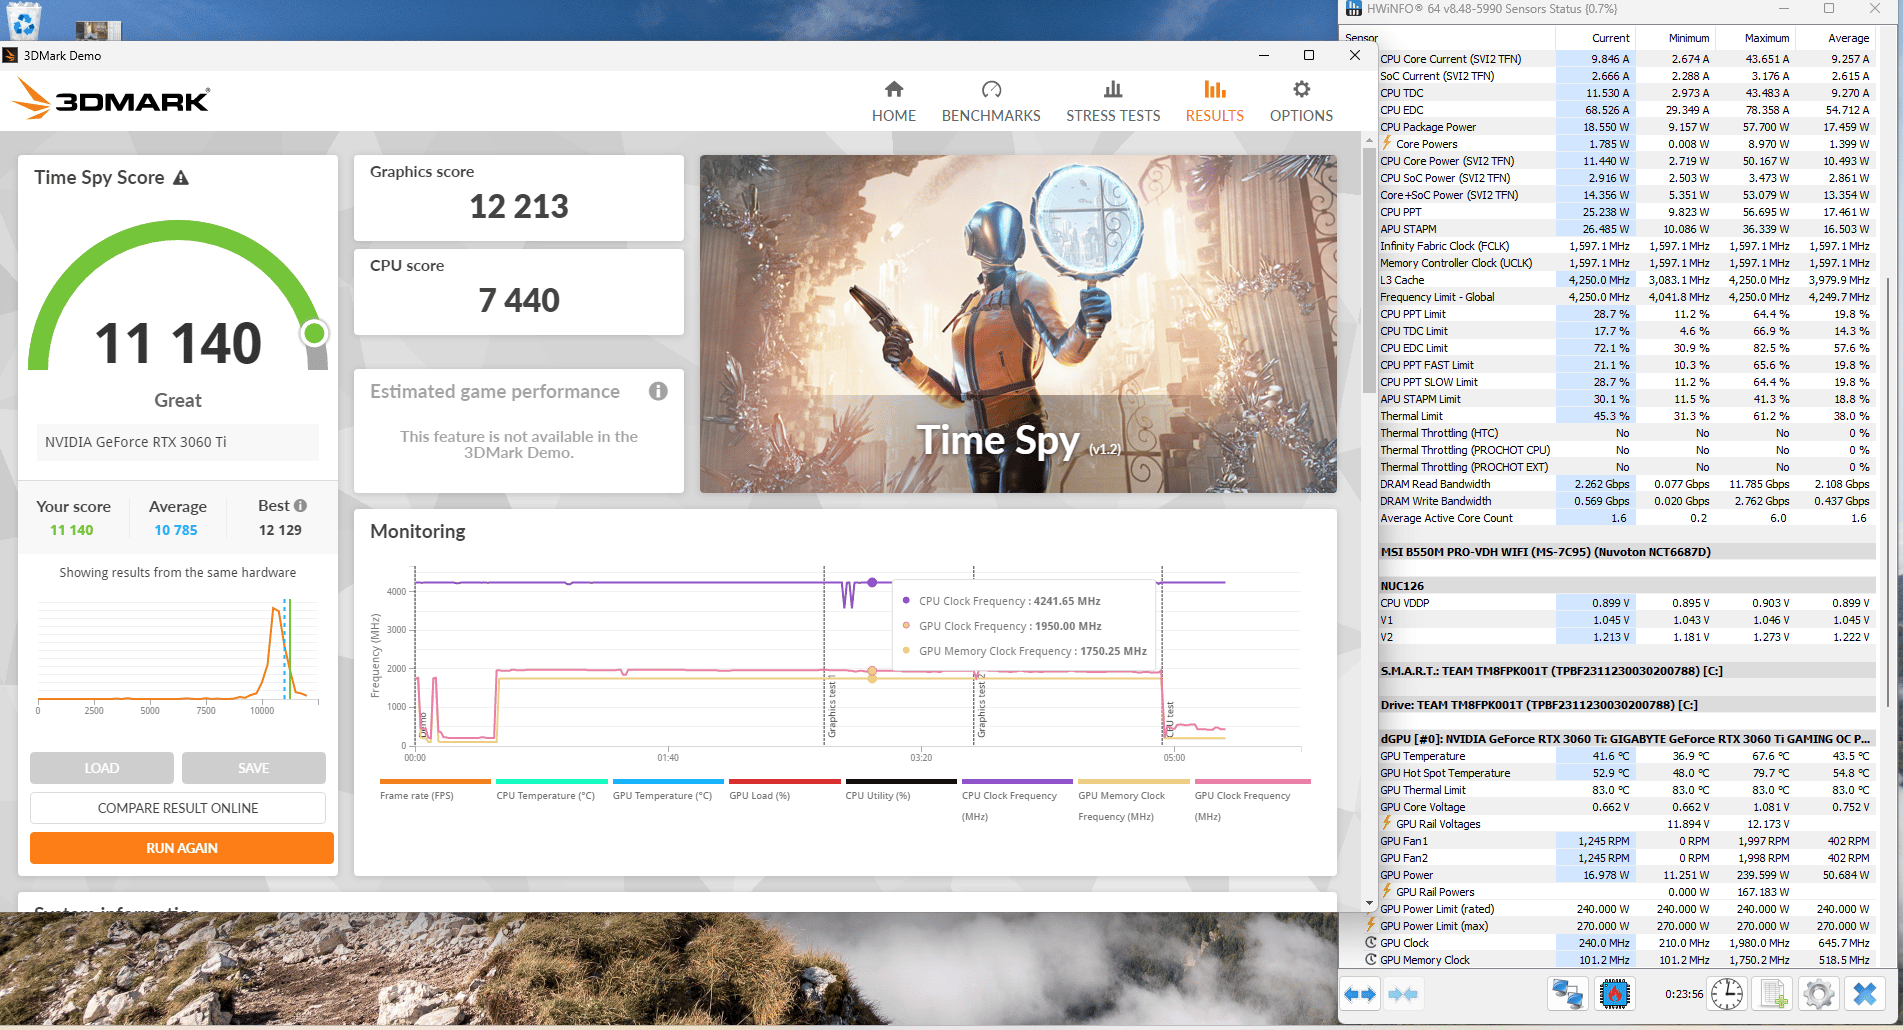Select the GPU Fan1 sensor row
The height and width of the screenshot is (1030, 1903).
click(1626, 841)
